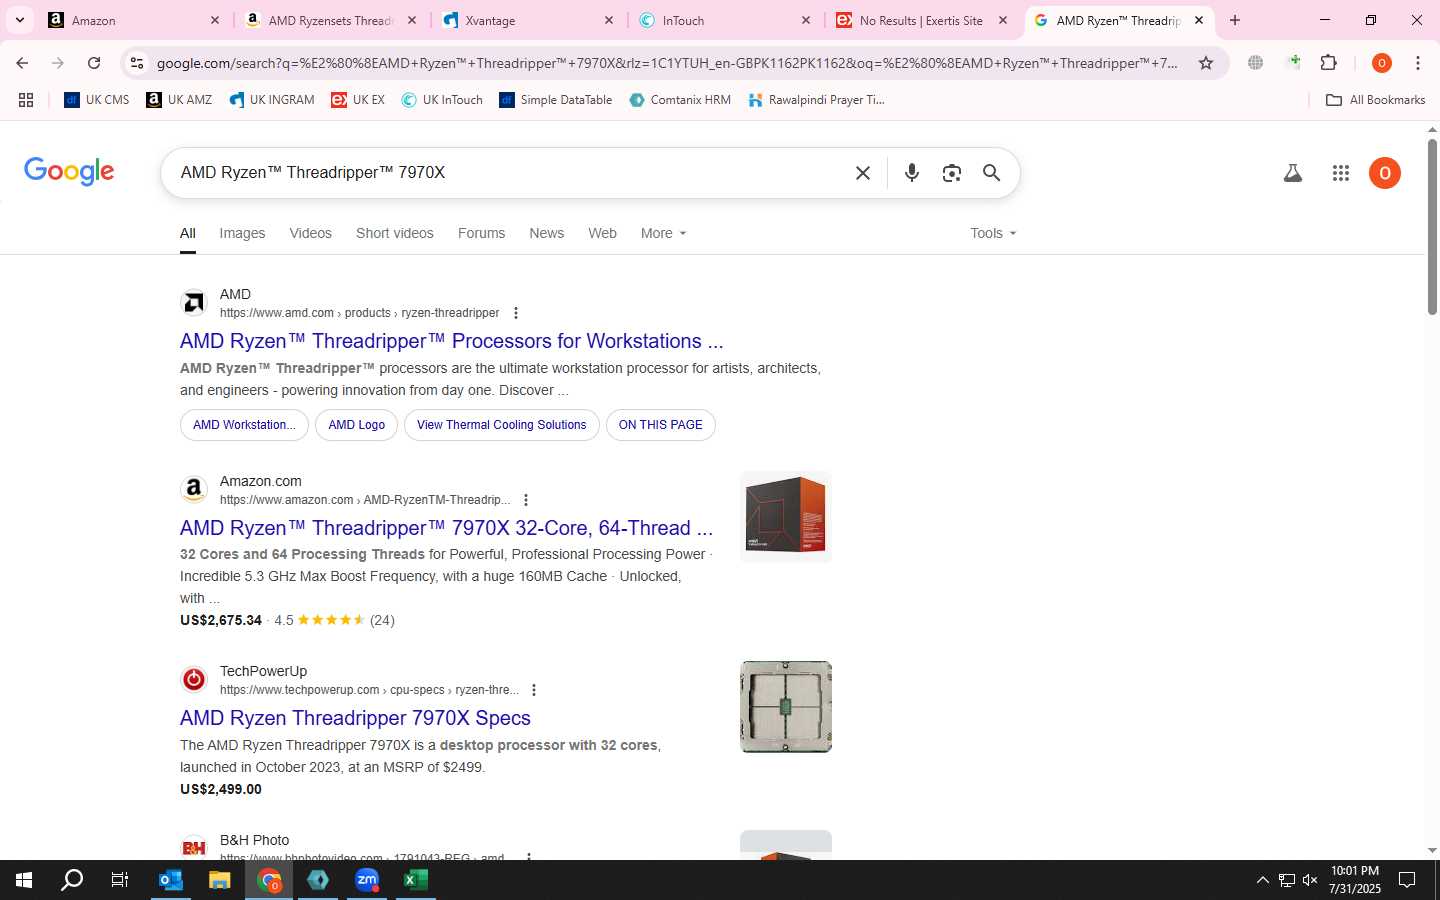Start a voice search with the microphone
The image size is (1440, 900).
(x=912, y=173)
